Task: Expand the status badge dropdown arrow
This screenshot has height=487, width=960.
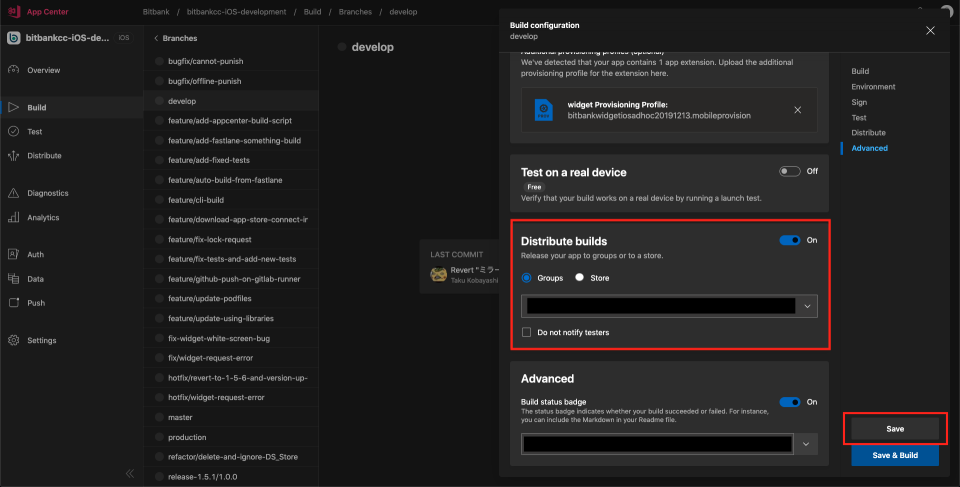Action: point(806,444)
